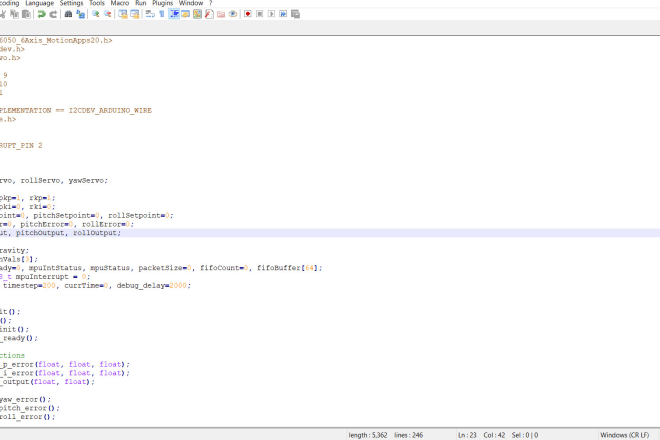Click the Save Recorded Macro icon

(297, 15)
